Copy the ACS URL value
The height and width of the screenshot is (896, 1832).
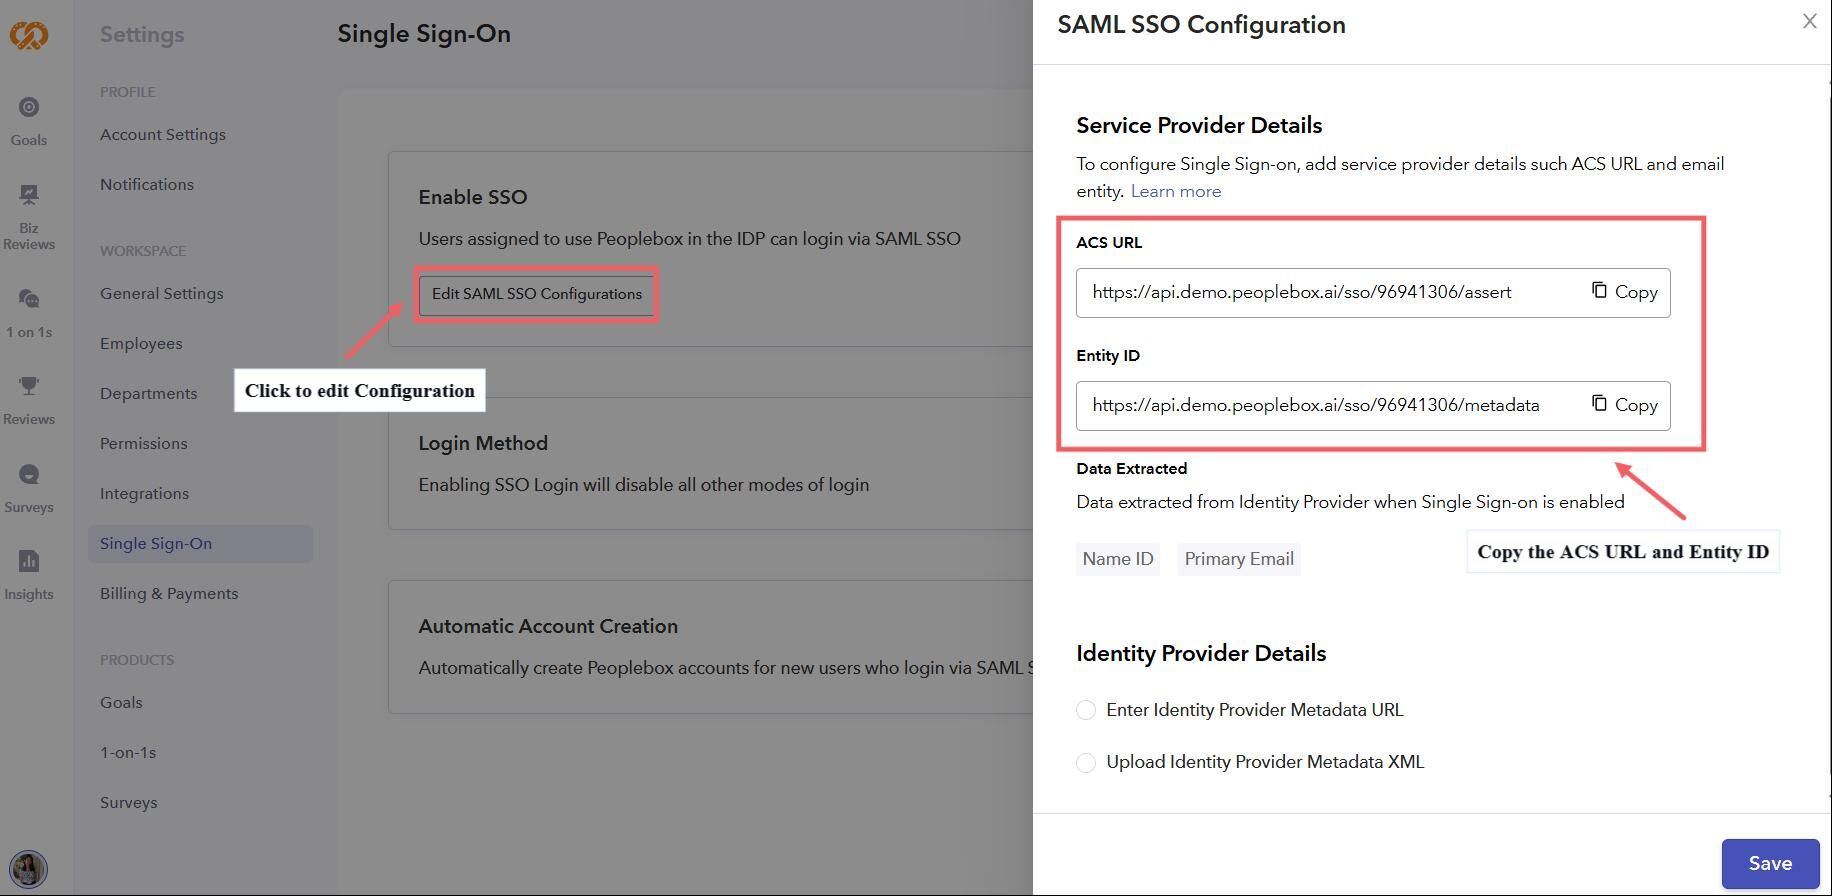pos(1625,292)
